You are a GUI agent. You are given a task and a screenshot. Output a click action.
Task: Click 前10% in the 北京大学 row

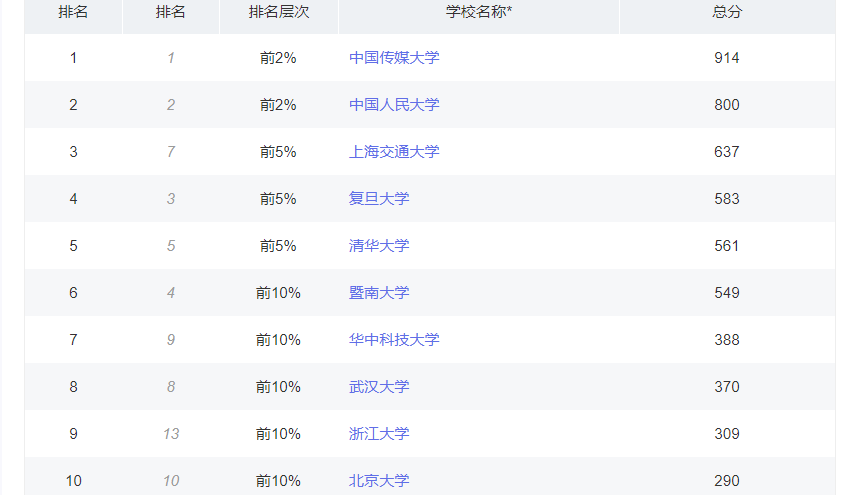(278, 481)
